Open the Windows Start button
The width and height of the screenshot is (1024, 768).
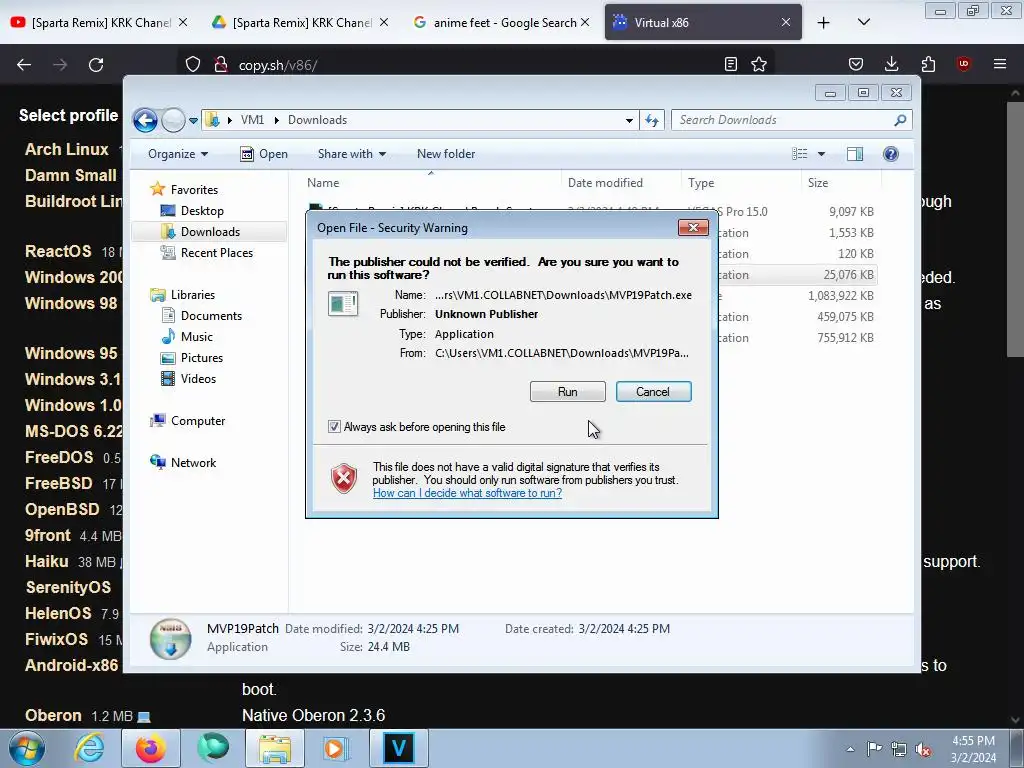pos(27,748)
